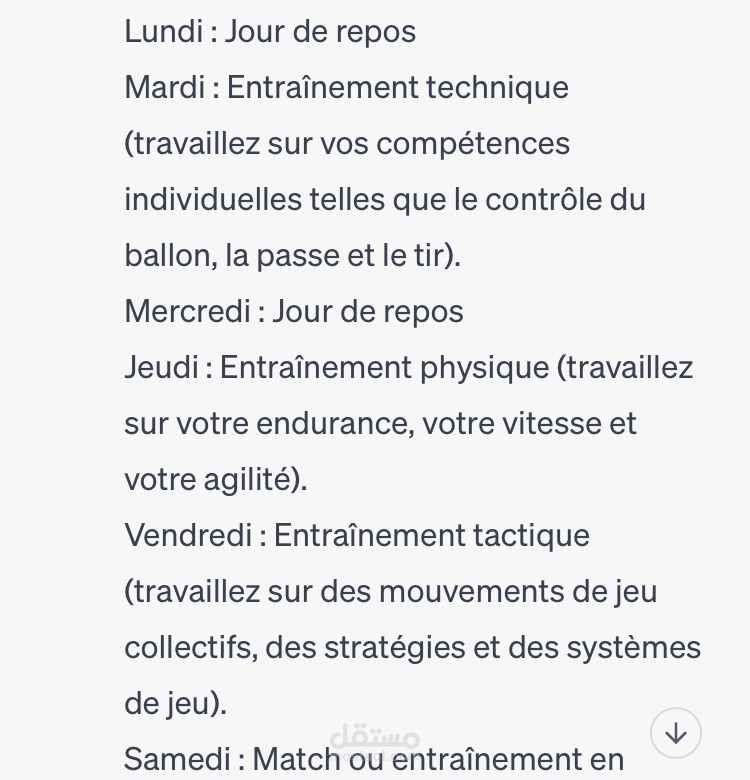Click the Mostaql watermark logo
This screenshot has width=750, height=780.
coord(375,739)
